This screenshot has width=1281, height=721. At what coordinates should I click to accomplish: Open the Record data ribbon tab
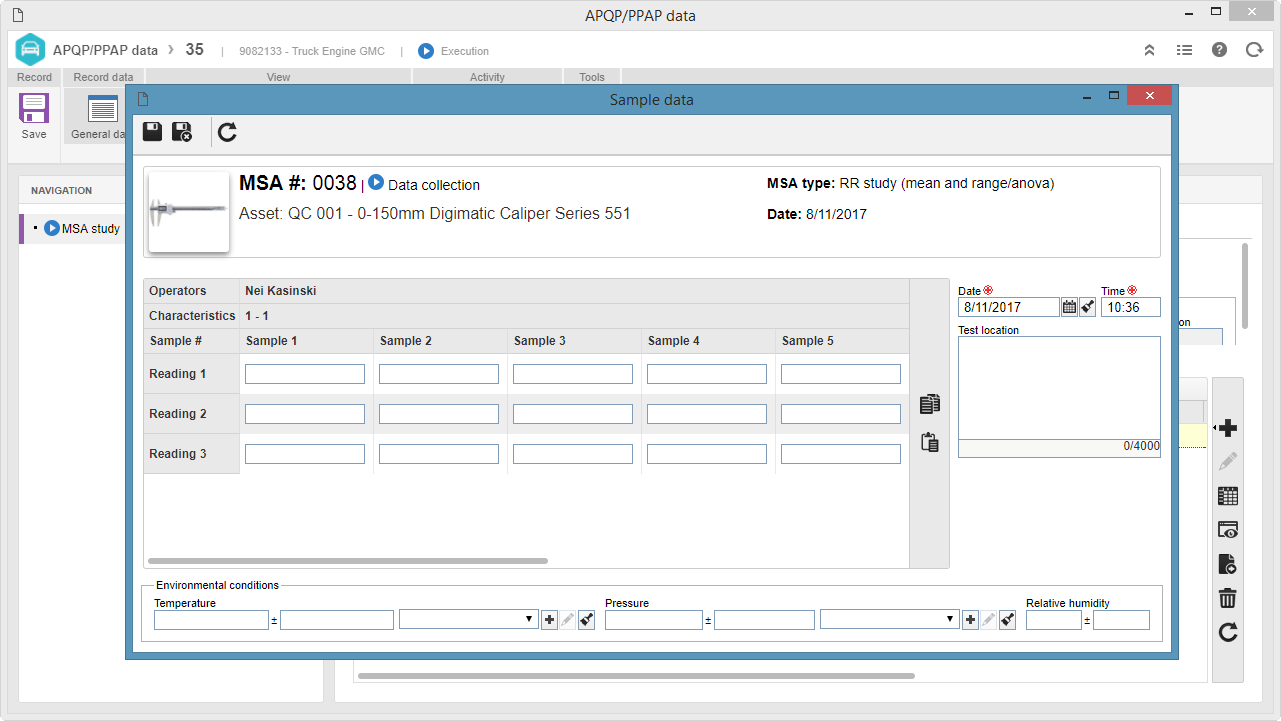click(103, 77)
